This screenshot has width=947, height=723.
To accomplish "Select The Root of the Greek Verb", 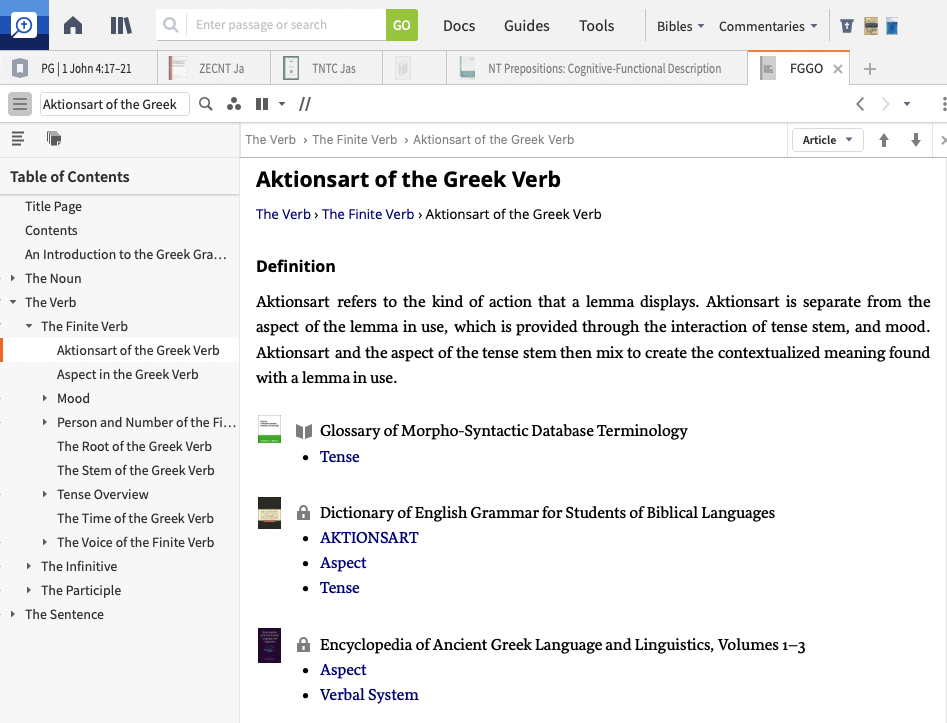I will (134, 446).
